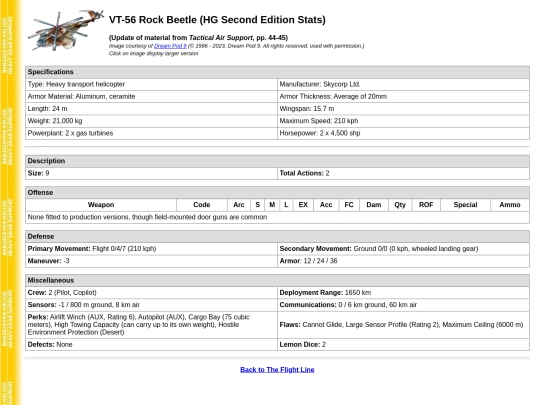Click the 'Size: 9' cell
Viewport: 540px width, 405px height.
pyautogui.click(x=151, y=173)
